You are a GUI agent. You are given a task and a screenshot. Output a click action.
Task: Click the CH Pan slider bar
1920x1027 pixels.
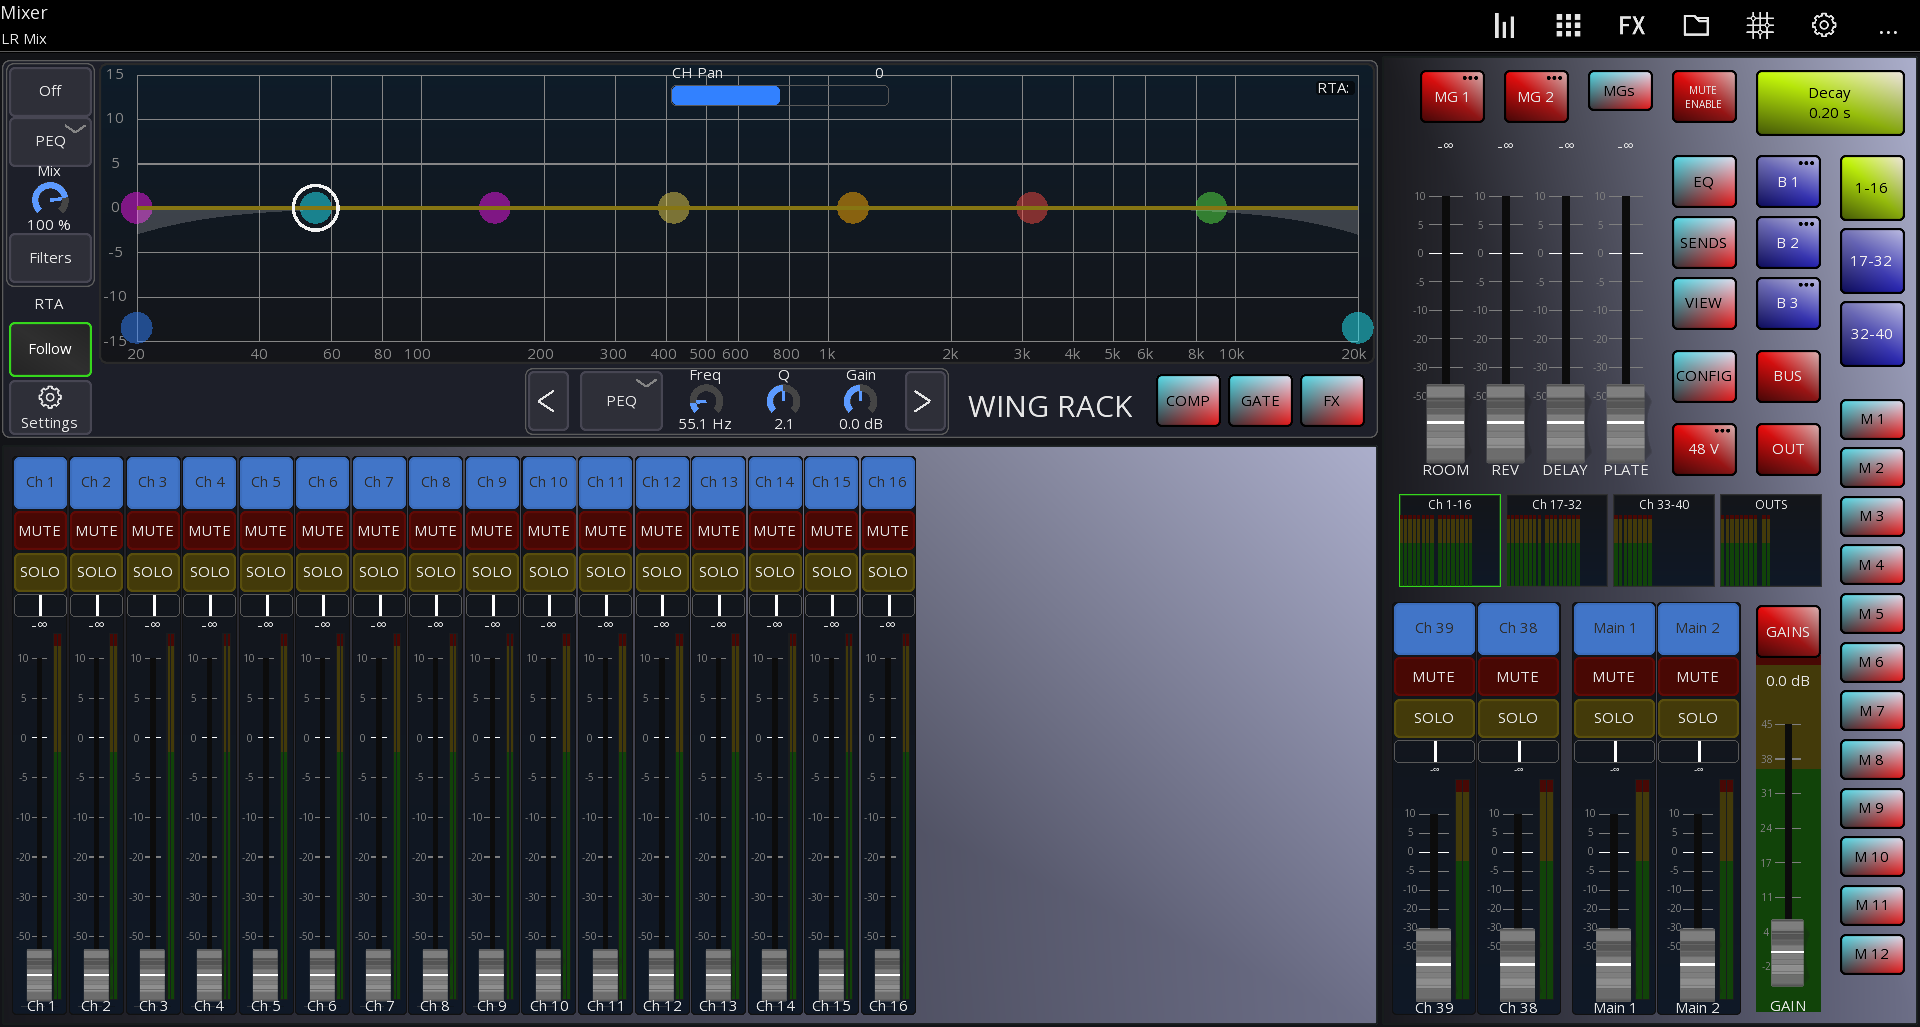tap(779, 95)
